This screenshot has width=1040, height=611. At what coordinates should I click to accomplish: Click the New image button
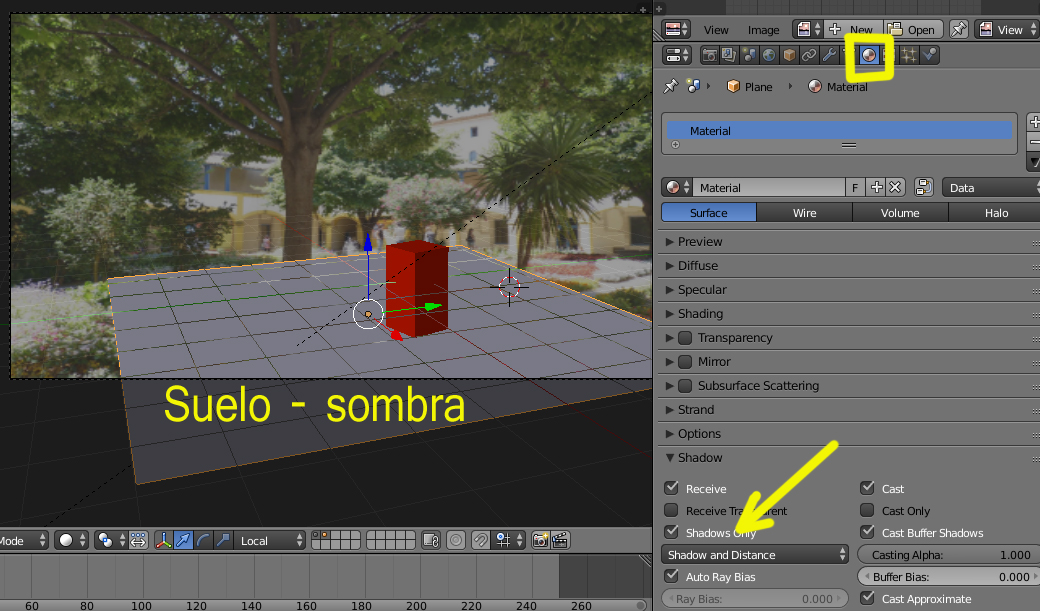[853, 29]
